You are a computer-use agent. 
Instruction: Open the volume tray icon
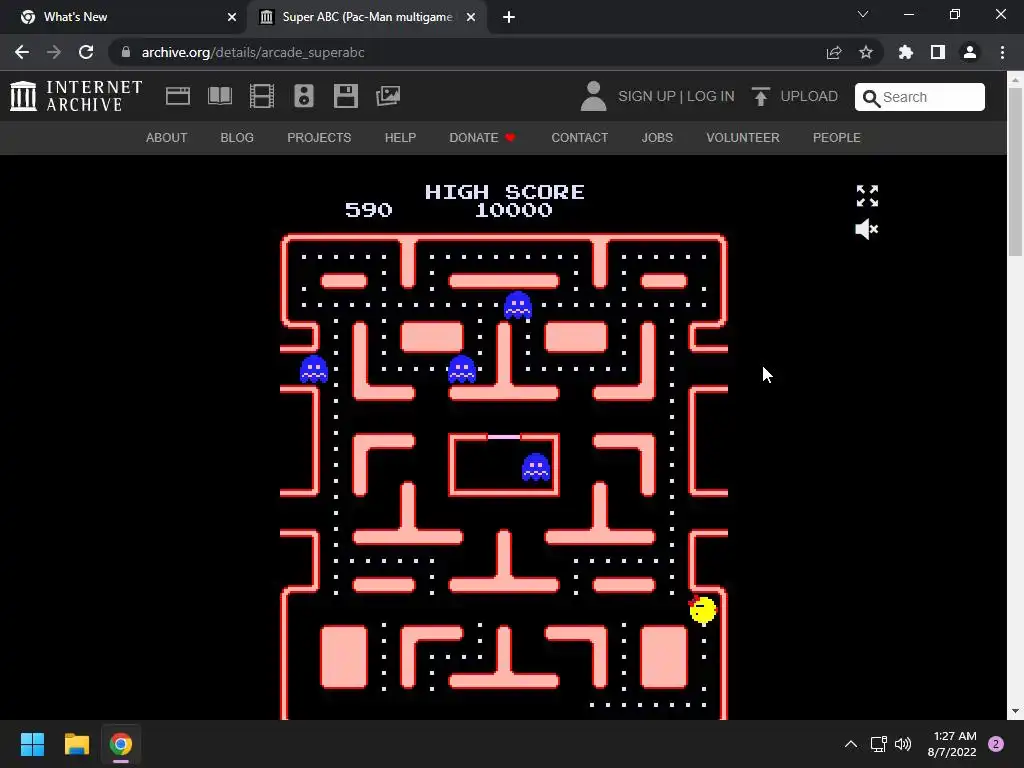click(x=903, y=744)
